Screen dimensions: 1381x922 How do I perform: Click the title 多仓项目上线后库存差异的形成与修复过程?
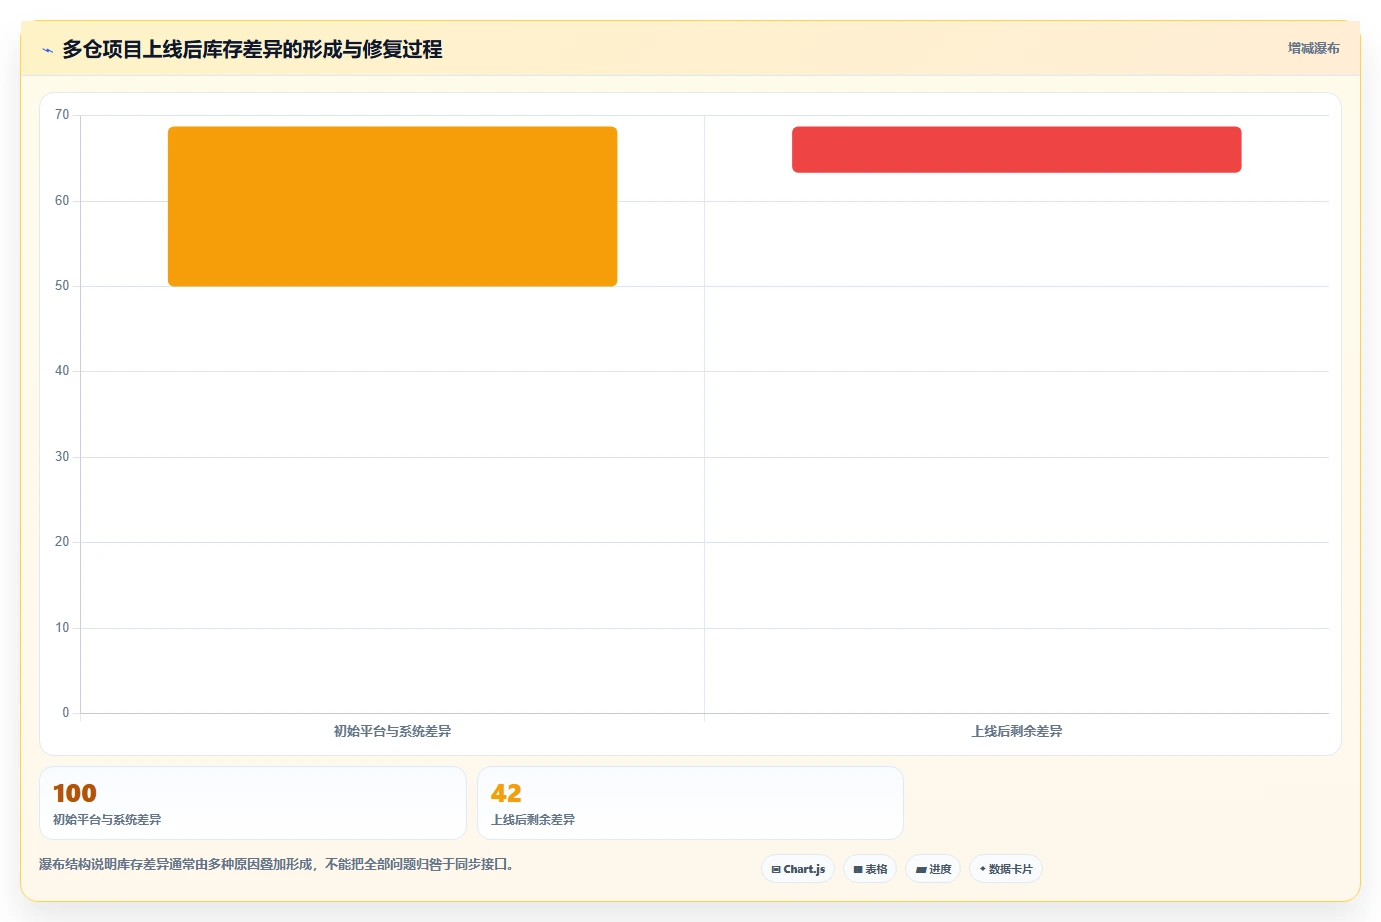click(x=252, y=49)
